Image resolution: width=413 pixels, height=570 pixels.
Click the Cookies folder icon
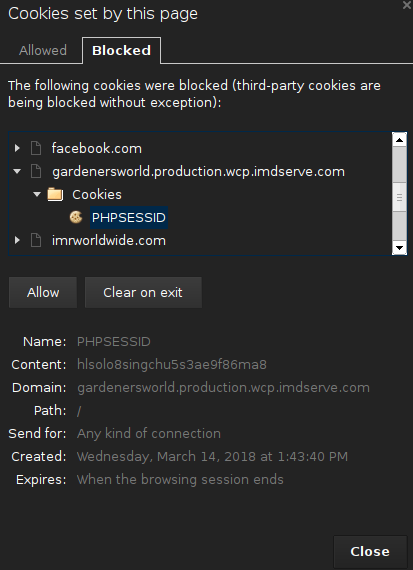[x=55, y=194]
